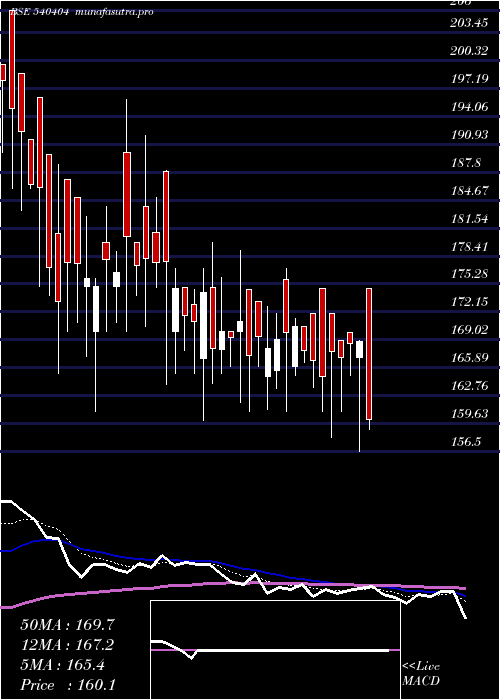Screen dimensions: 500x700
Task: Click the 181.54 price axis label
Action: 469,219
